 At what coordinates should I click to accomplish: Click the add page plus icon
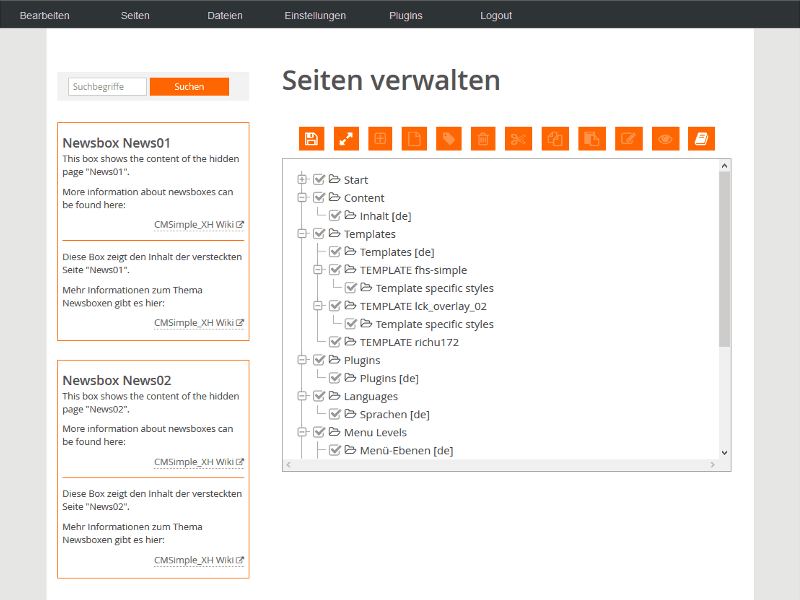coord(380,139)
